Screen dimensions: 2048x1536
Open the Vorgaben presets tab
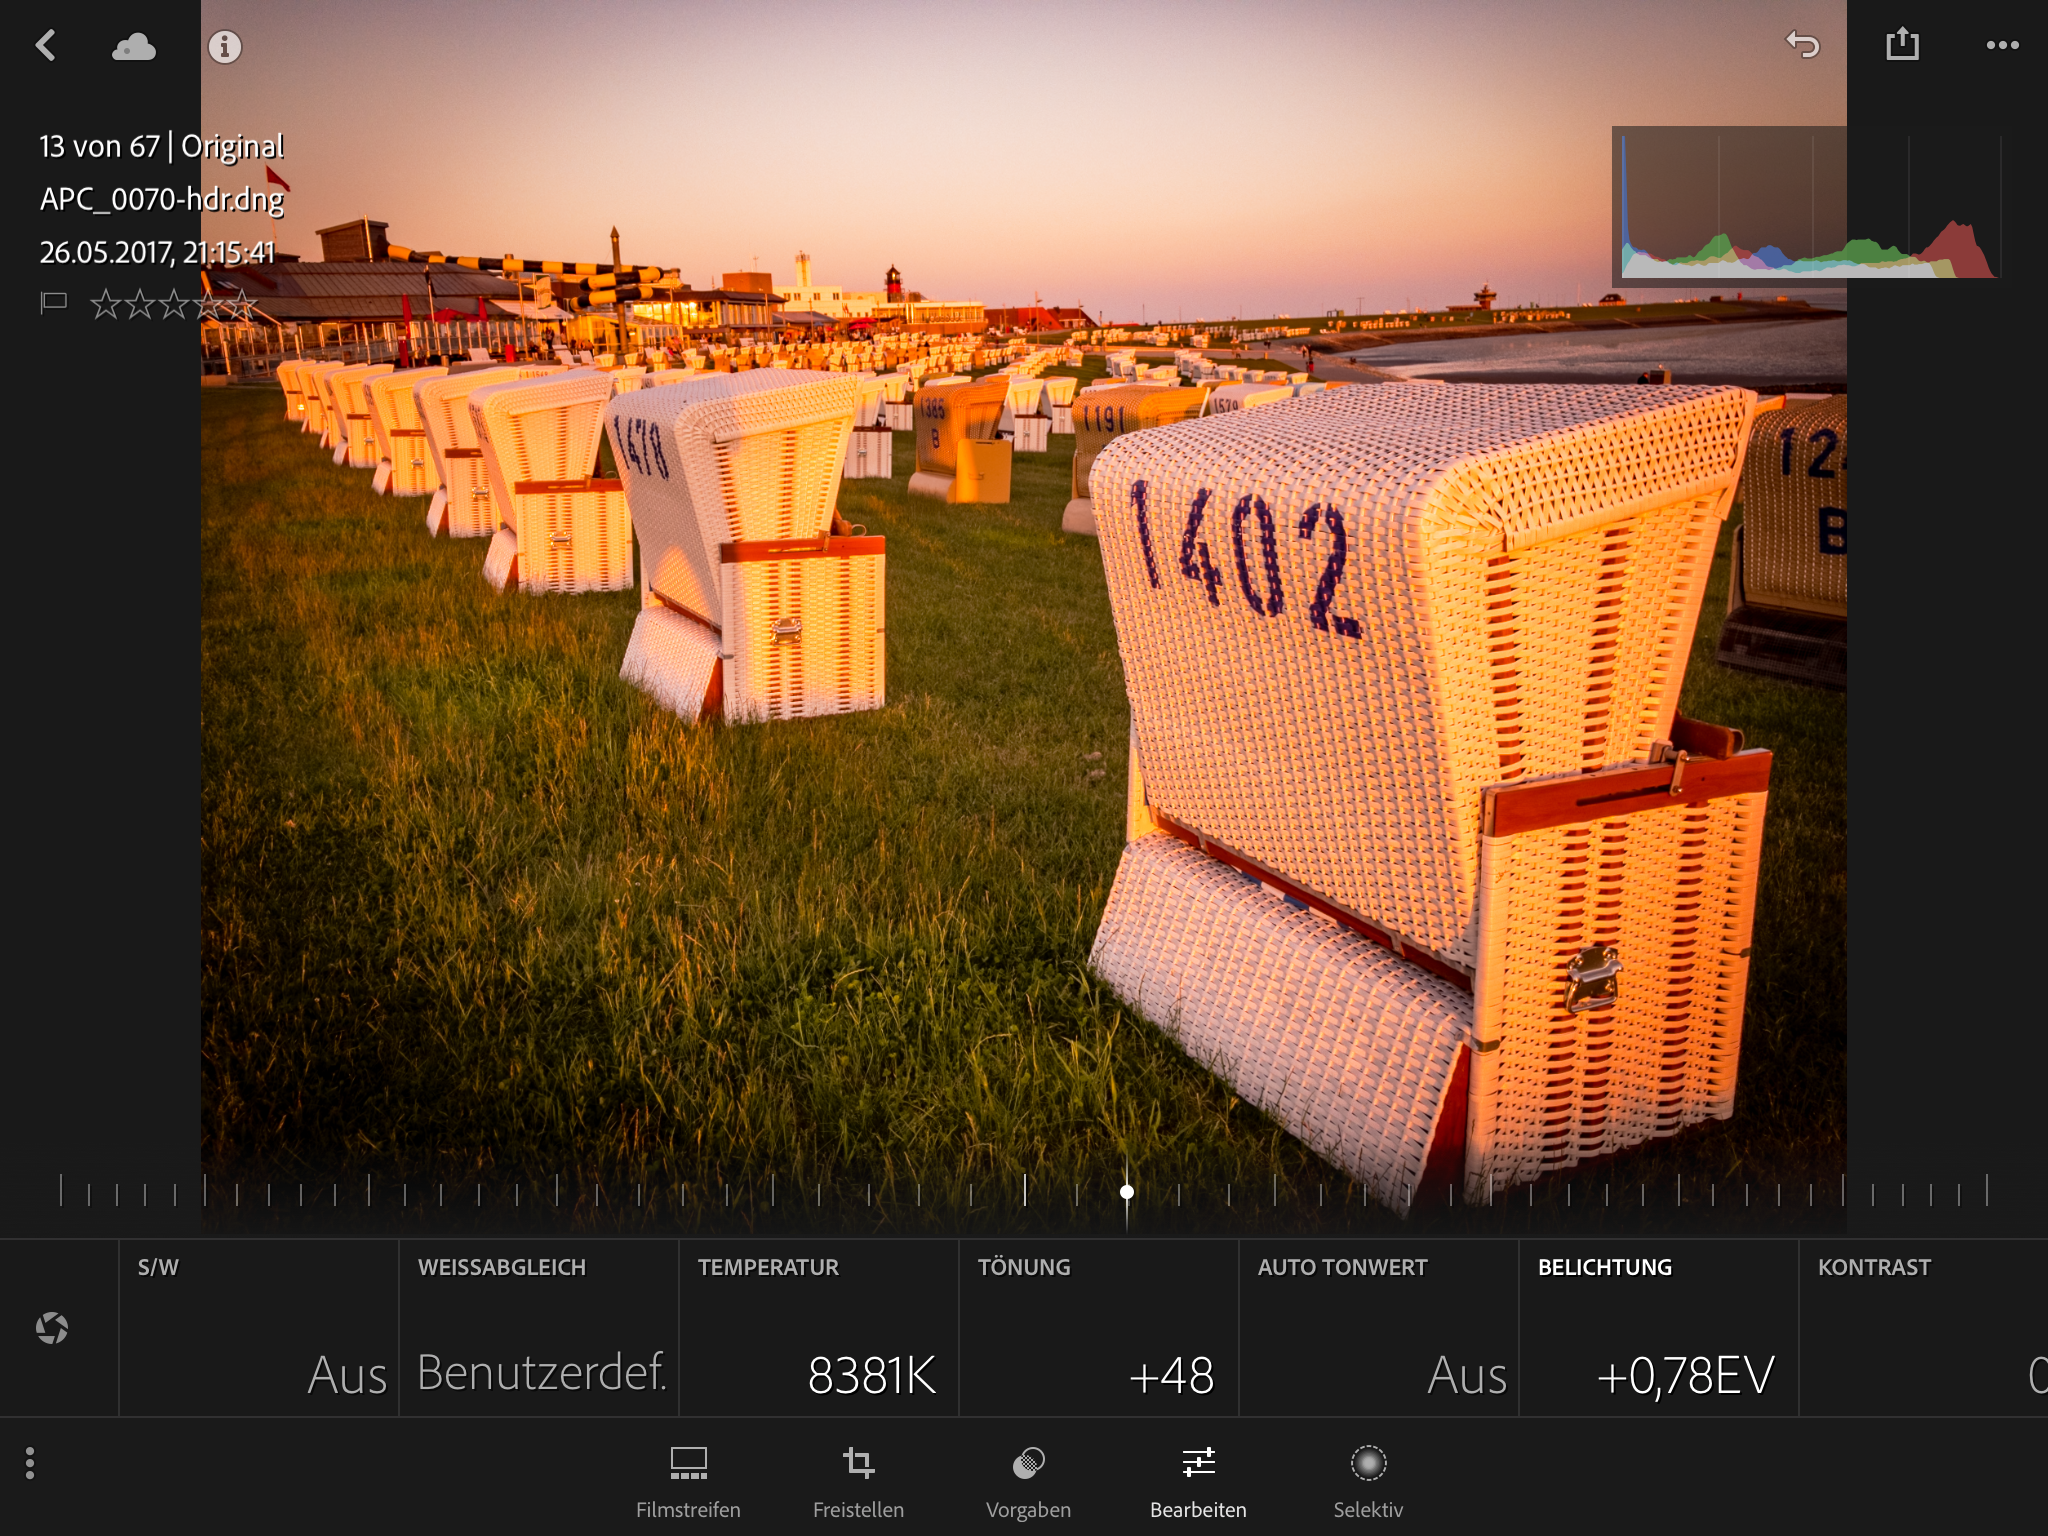(1028, 1481)
